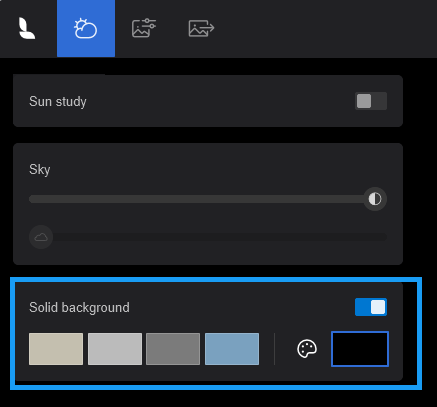This screenshot has height=407, width=437.
Task: Select the beige background color swatch
Action: click(56, 349)
